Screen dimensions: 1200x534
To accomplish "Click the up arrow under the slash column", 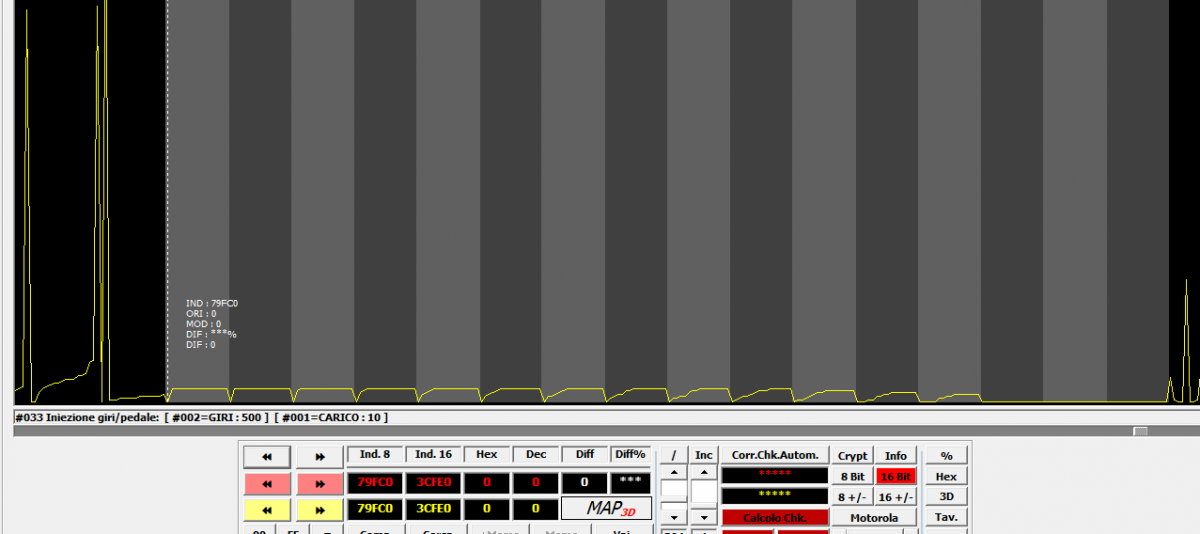I will [674, 472].
